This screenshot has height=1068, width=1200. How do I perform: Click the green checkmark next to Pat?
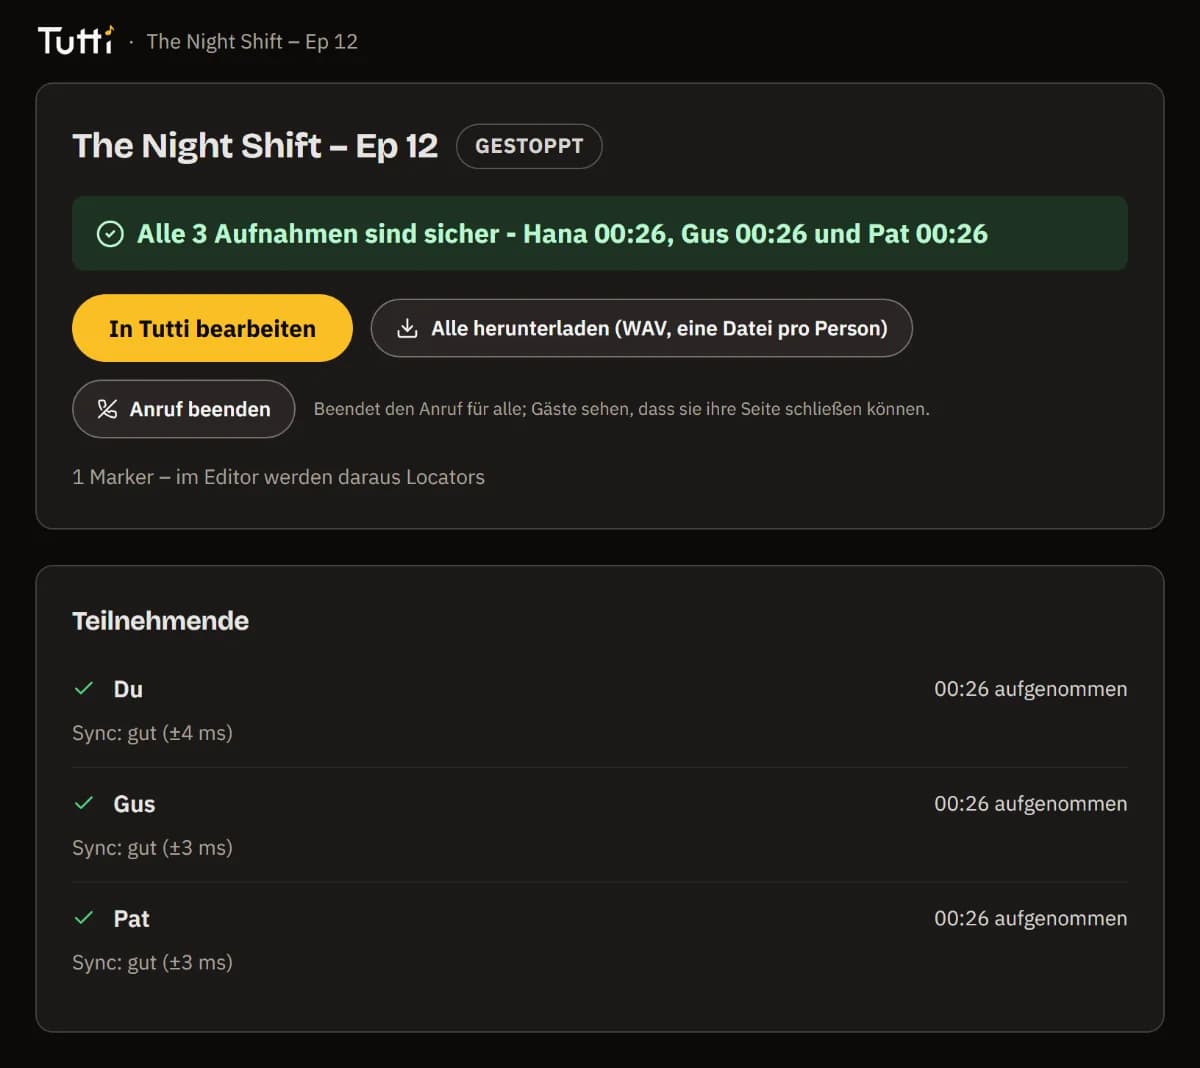[84, 918]
